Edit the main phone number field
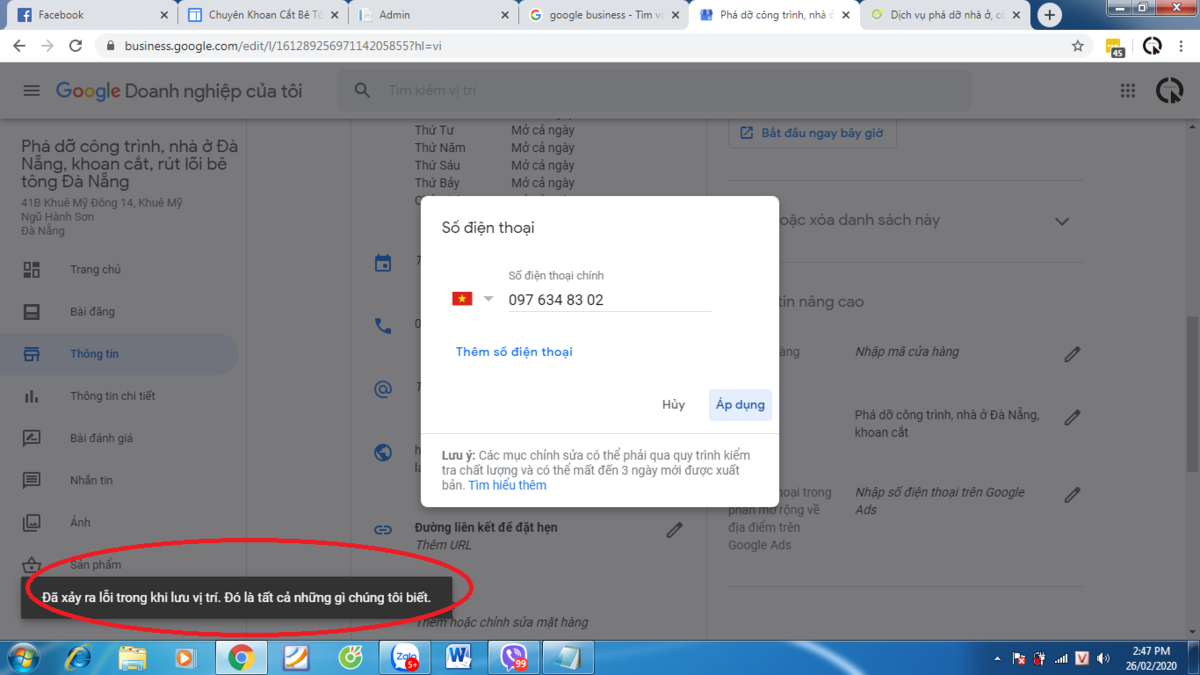 (609, 300)
